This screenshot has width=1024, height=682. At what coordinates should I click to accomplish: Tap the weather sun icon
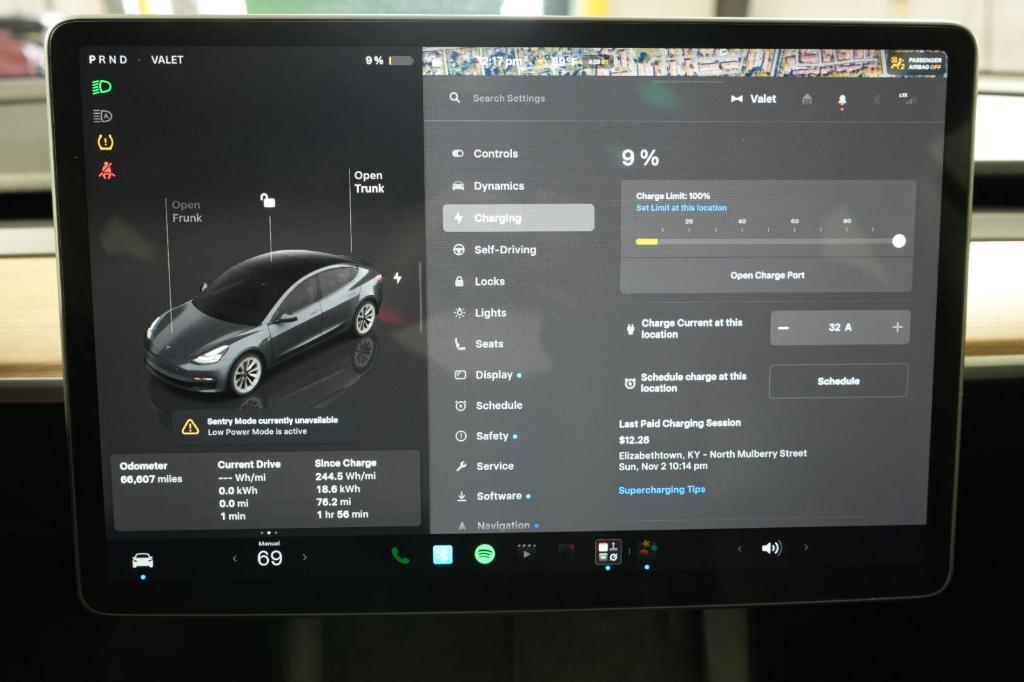[x=541, y=61]
